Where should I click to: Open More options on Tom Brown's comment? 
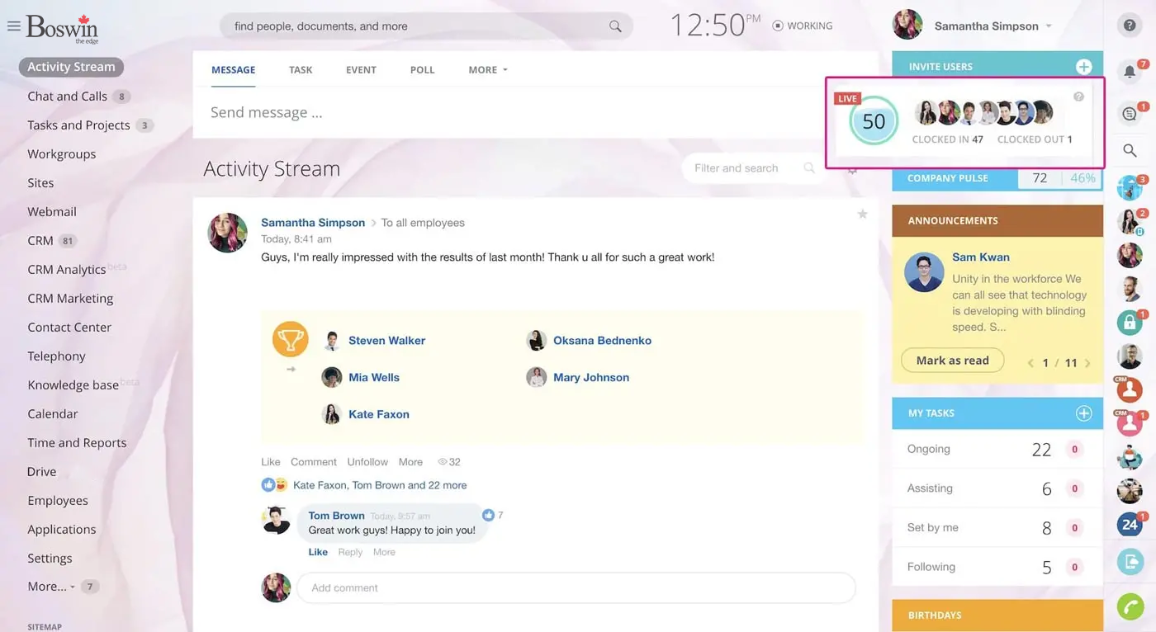[384, 552]
